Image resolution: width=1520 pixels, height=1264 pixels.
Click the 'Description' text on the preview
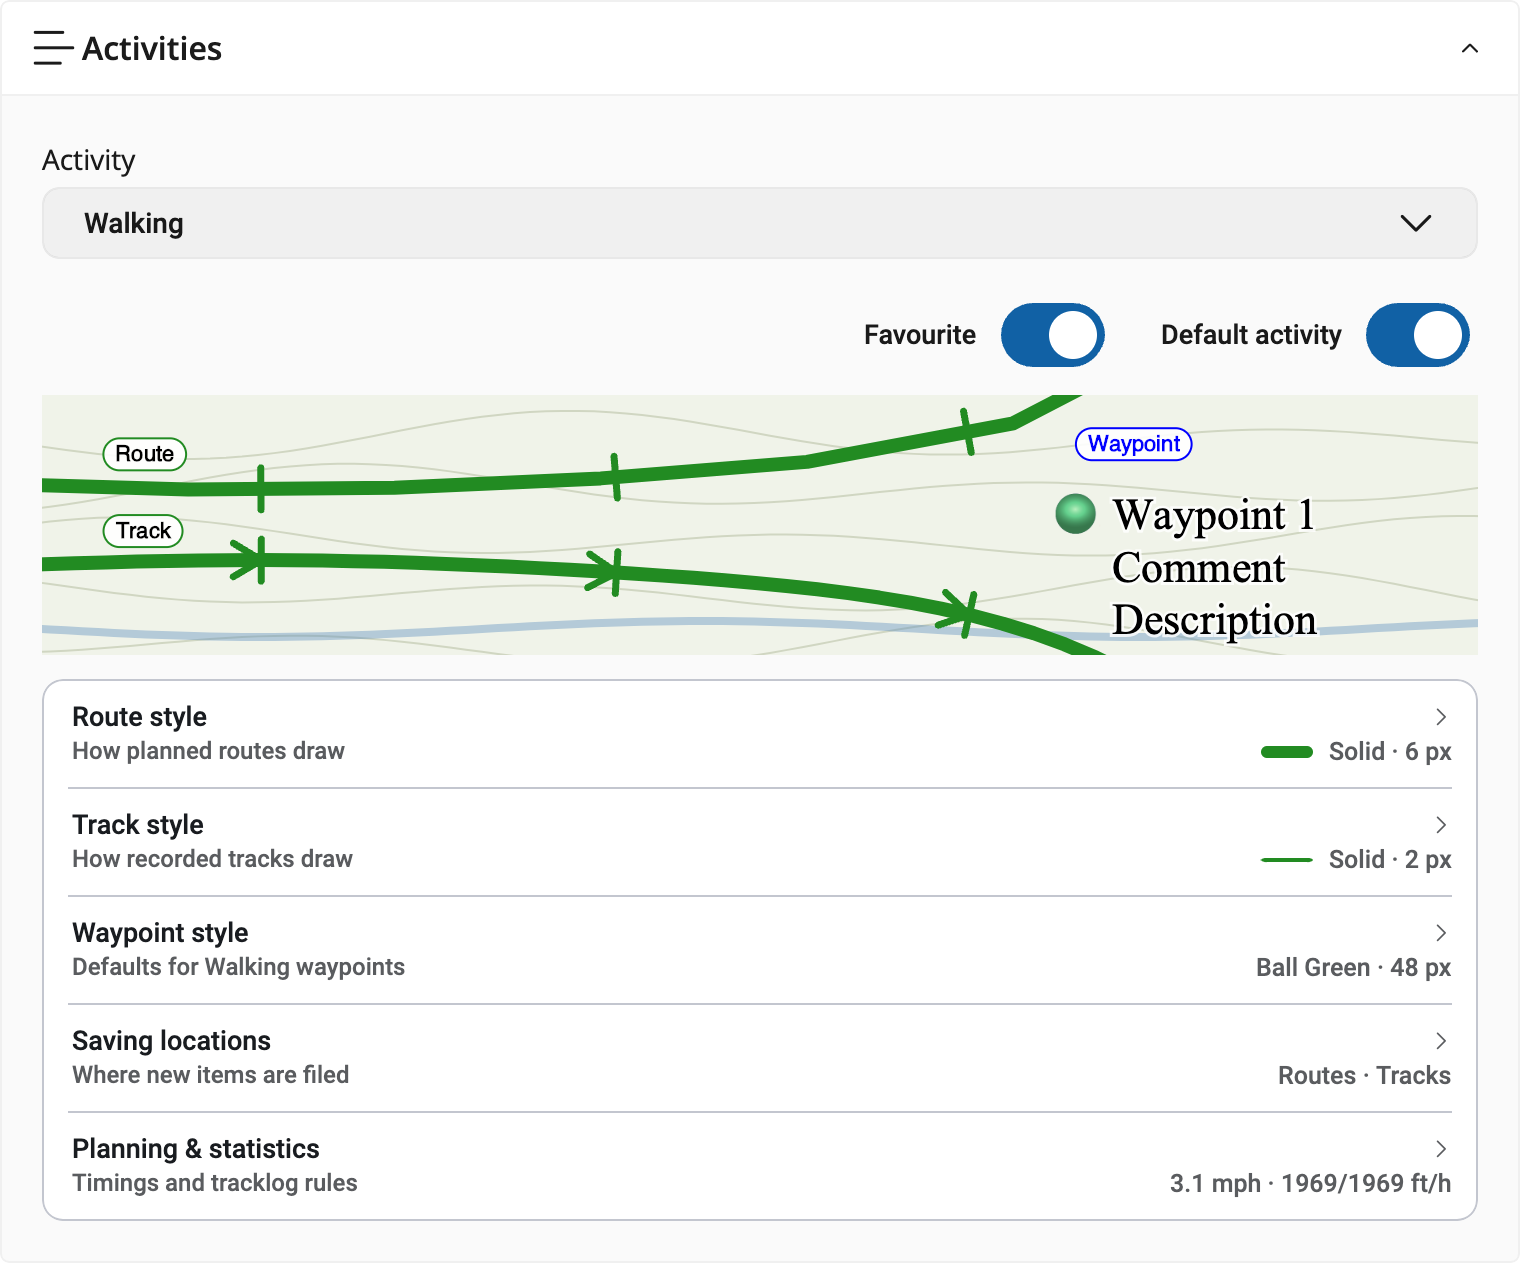point(1214,620)
